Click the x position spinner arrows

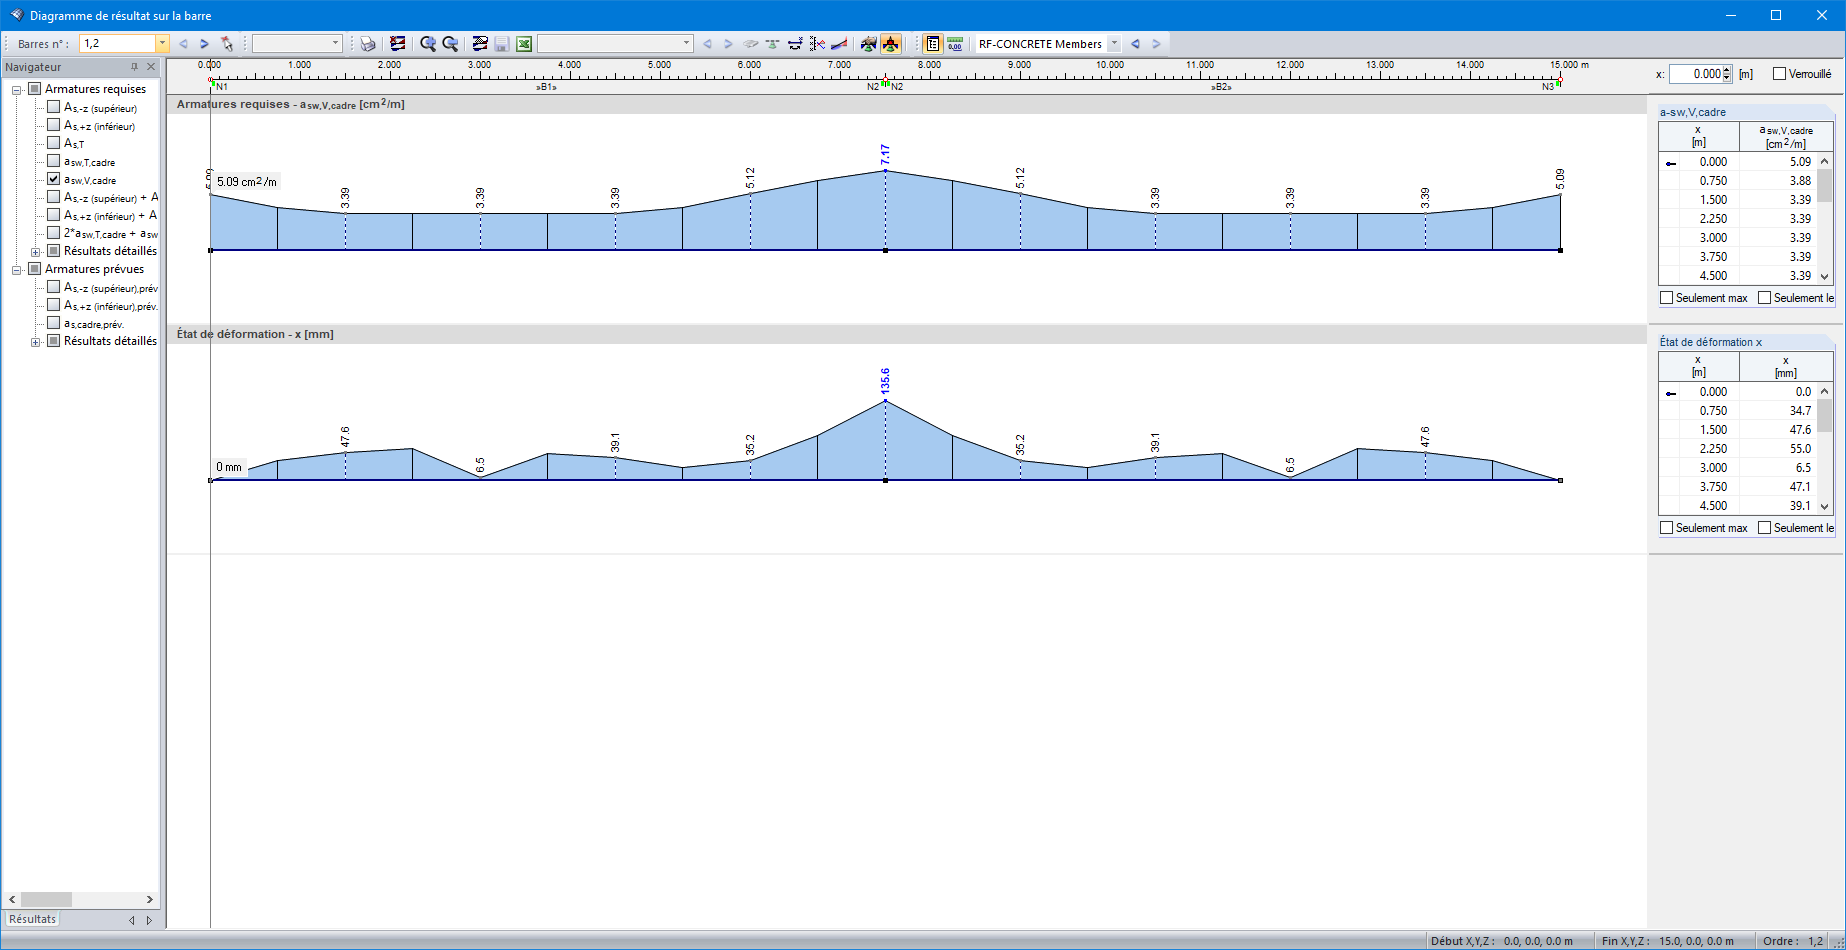(x=1727, y=74)
